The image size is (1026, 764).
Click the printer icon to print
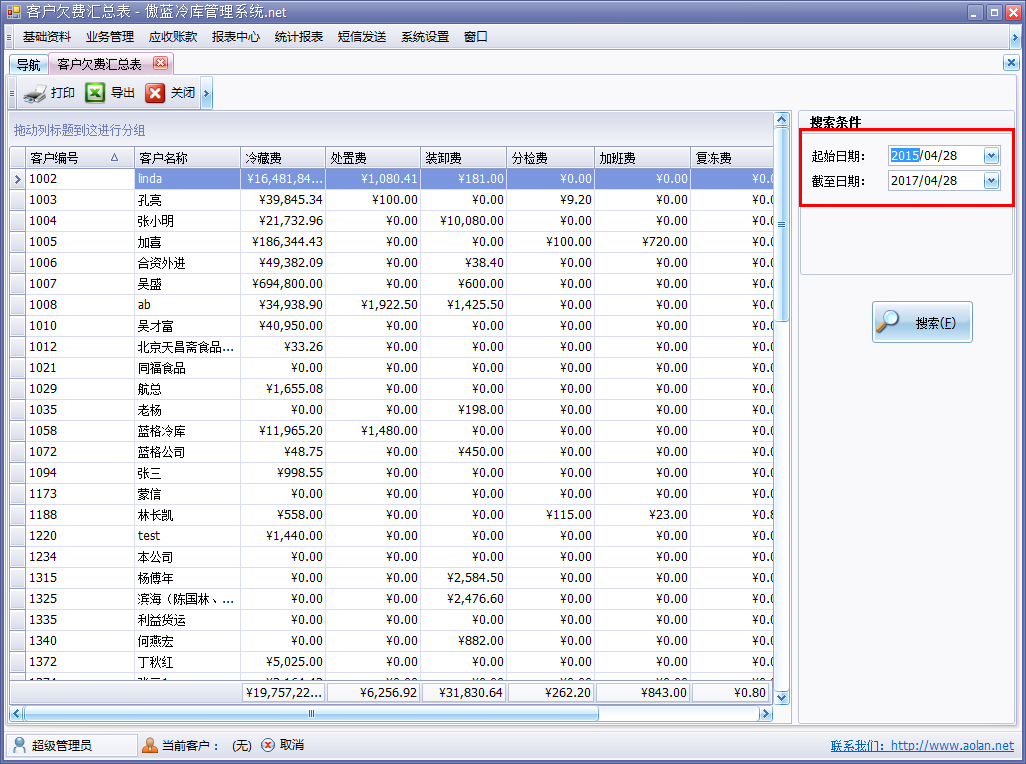(35, 94)
